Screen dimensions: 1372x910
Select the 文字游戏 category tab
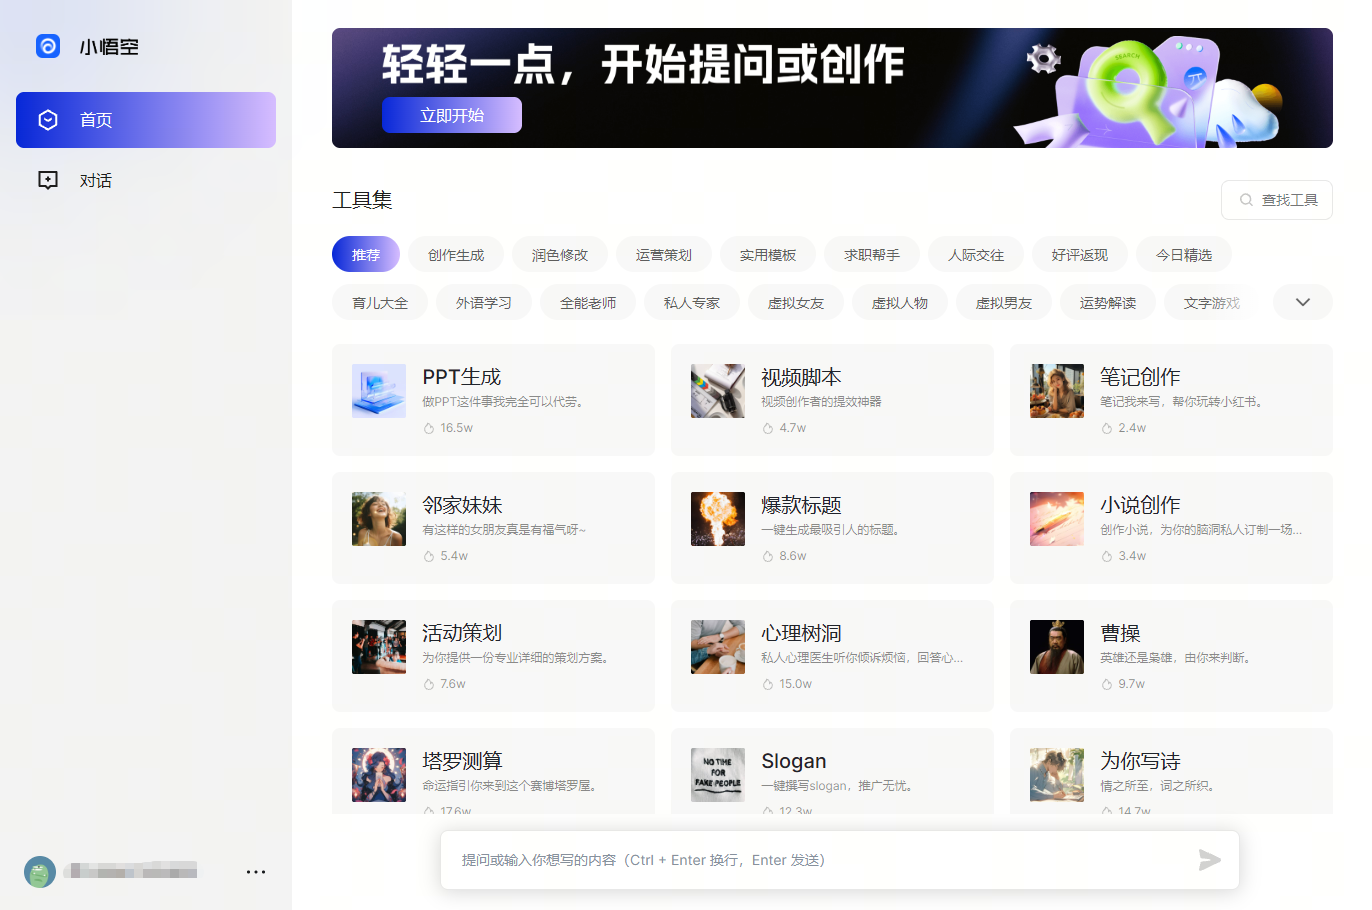1212,303
